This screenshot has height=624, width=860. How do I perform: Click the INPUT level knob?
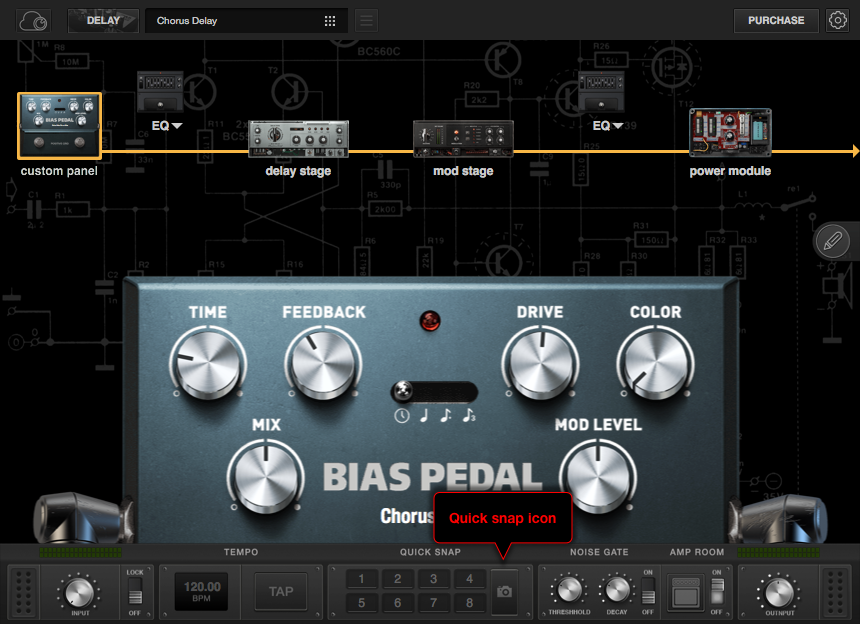tap(80, 593)
